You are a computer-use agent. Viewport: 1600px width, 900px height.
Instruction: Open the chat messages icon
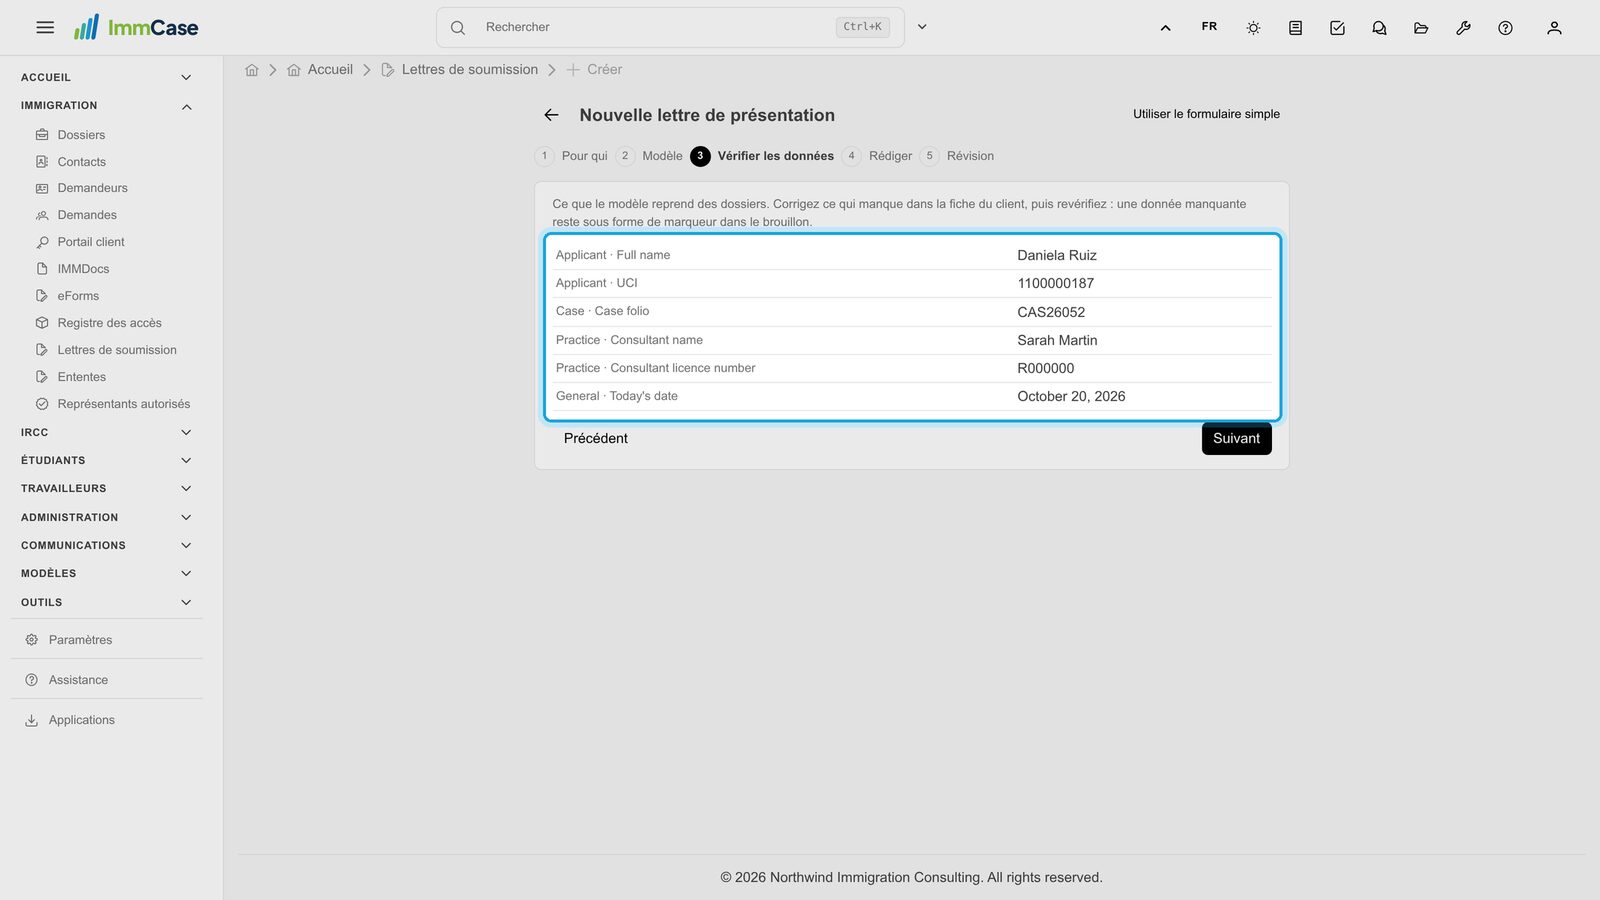coord(1379,28)
